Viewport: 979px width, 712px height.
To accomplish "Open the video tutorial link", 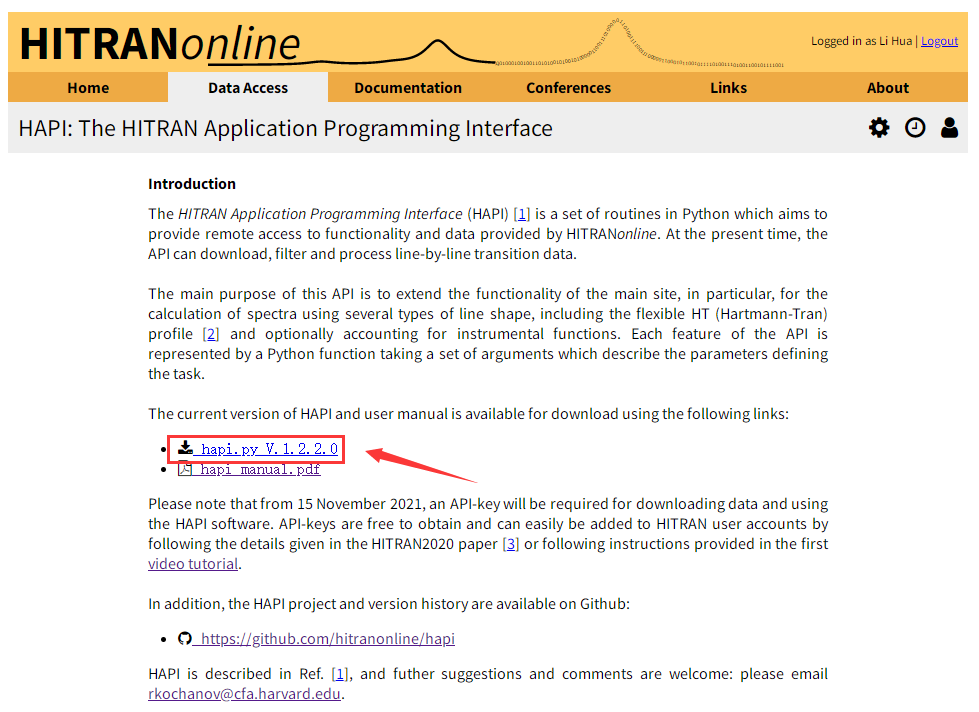I will tap(192, 563).
